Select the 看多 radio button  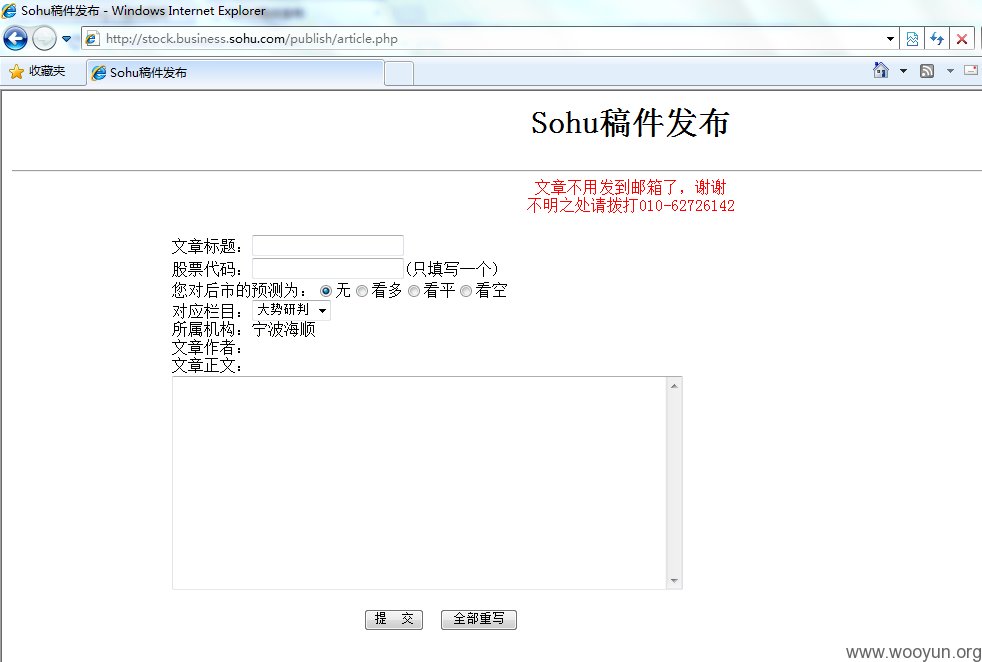point(361,291)
